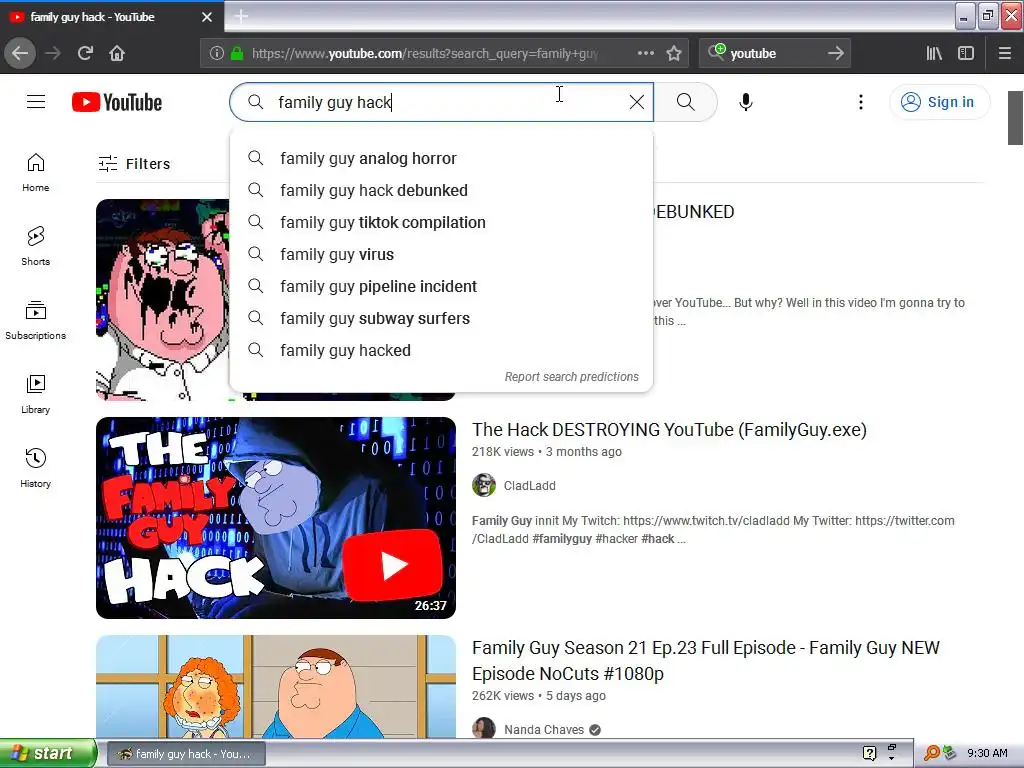Open Nanda Chaves channel link
1024x768 pixels.
pos(544,729)
